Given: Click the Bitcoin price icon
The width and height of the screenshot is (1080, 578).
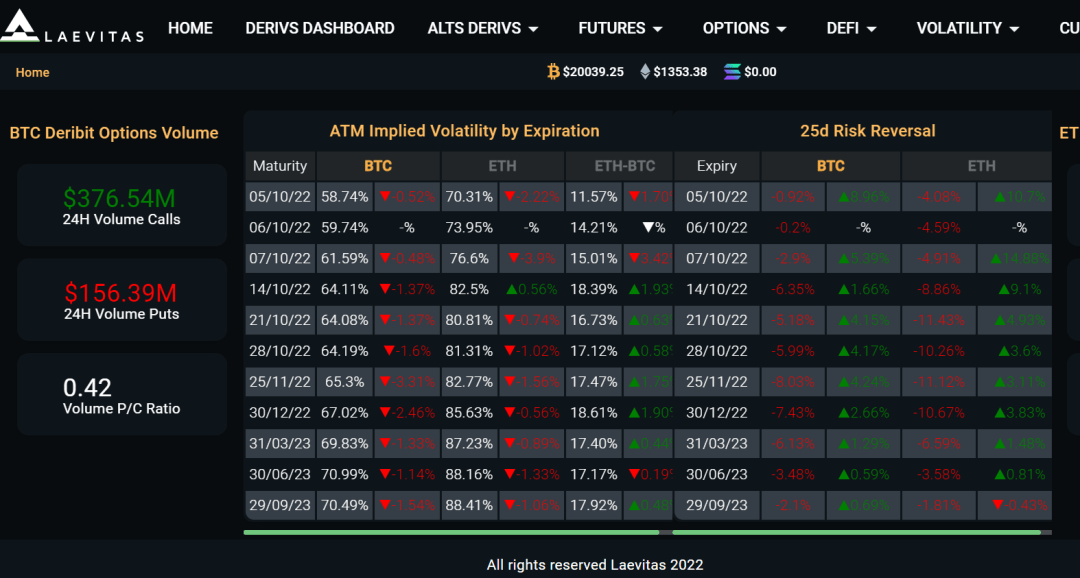Looking at the screenshot, I should 553,72.
